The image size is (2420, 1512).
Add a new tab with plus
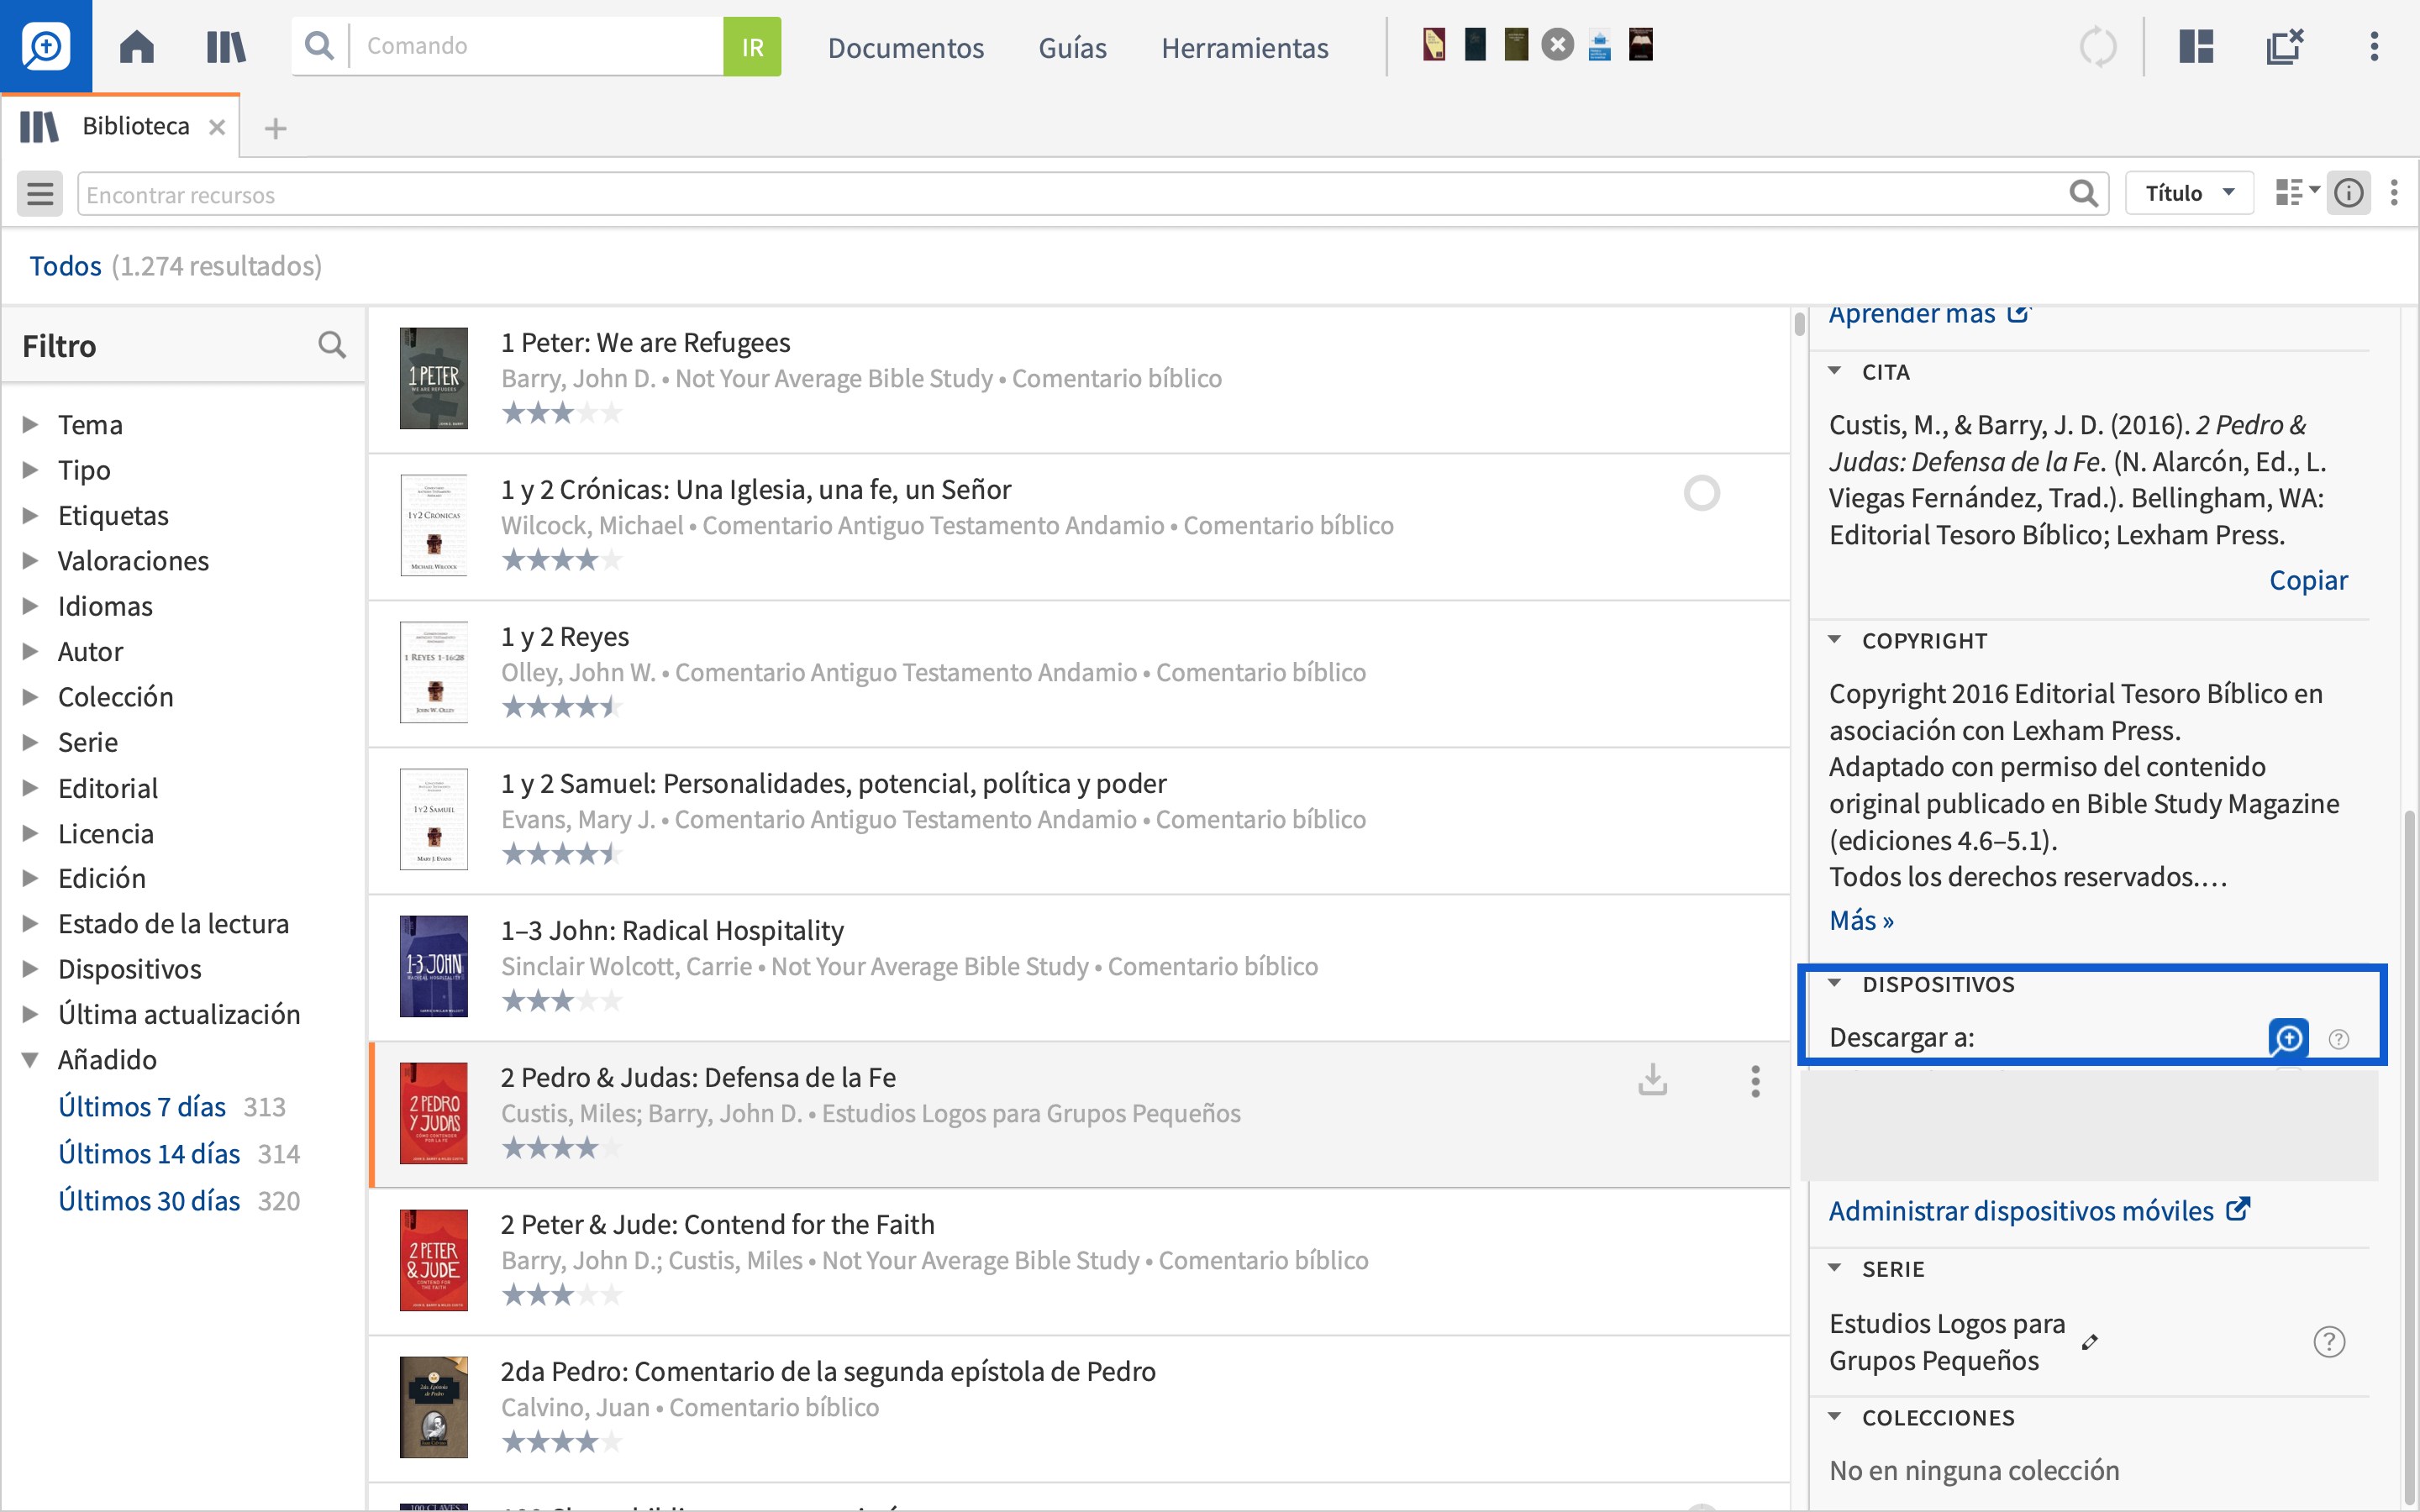[x=275, y=129]
